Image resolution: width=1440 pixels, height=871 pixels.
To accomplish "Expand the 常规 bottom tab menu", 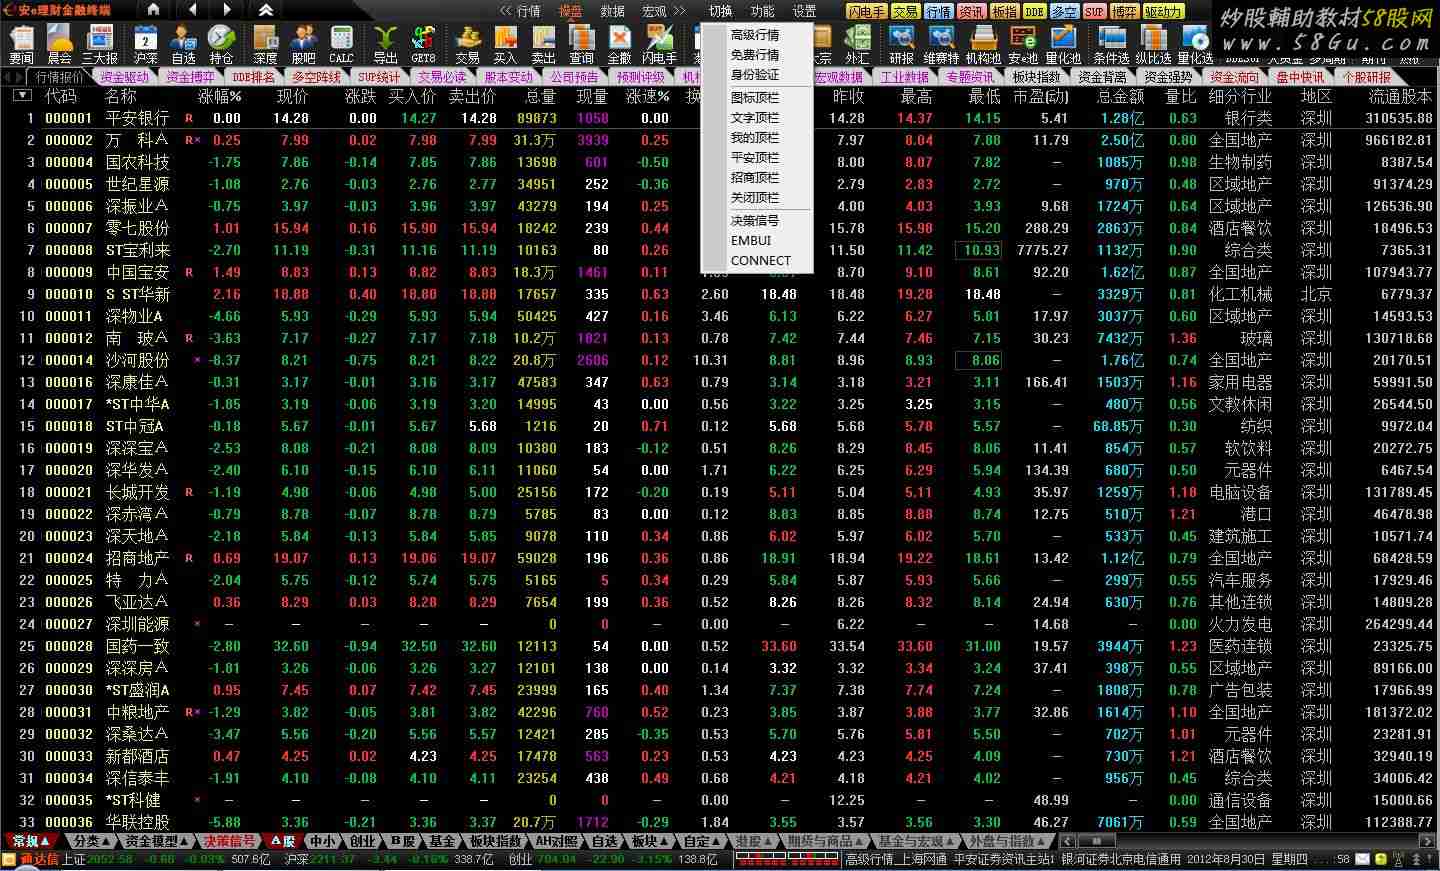I will (x=33, y=841).
